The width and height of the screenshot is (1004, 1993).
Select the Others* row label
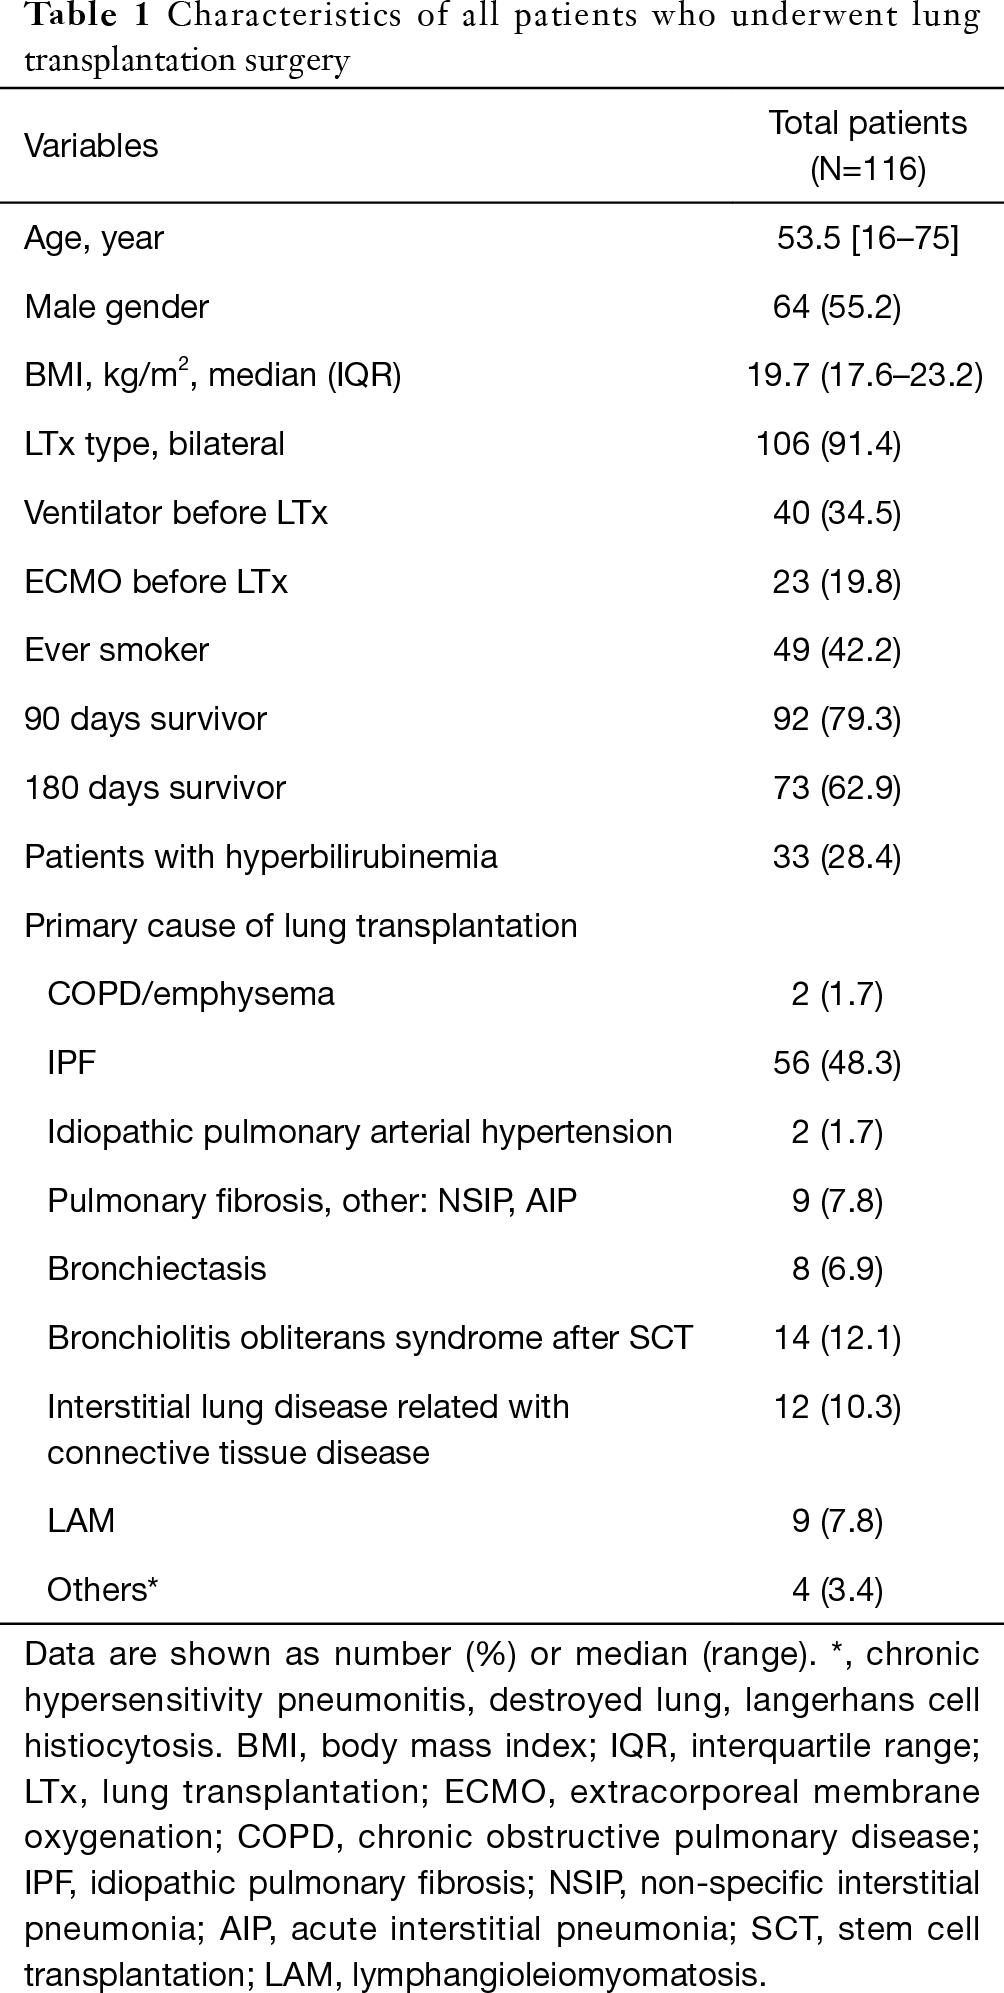[x=103, y=1590]
